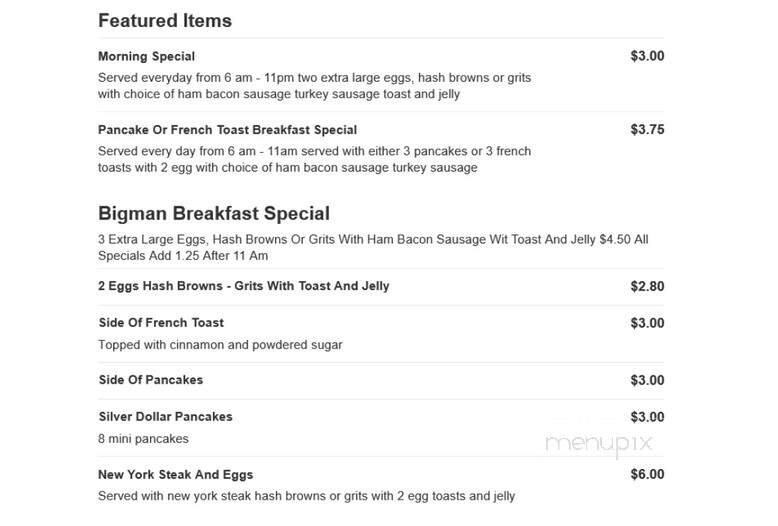Click the Morning Special $3.00 price
Image resolution: width=778 pixels, height=526 pixels.
[x=647, y=56]
